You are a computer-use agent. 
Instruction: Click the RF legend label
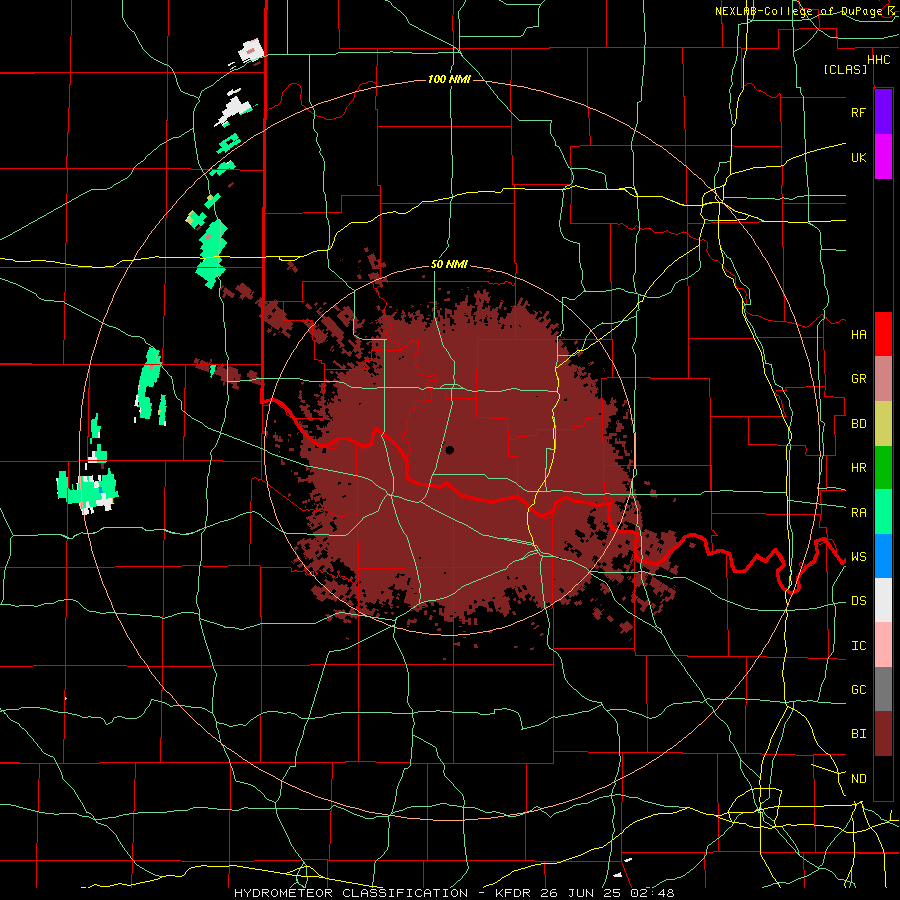tap(858, 112)
